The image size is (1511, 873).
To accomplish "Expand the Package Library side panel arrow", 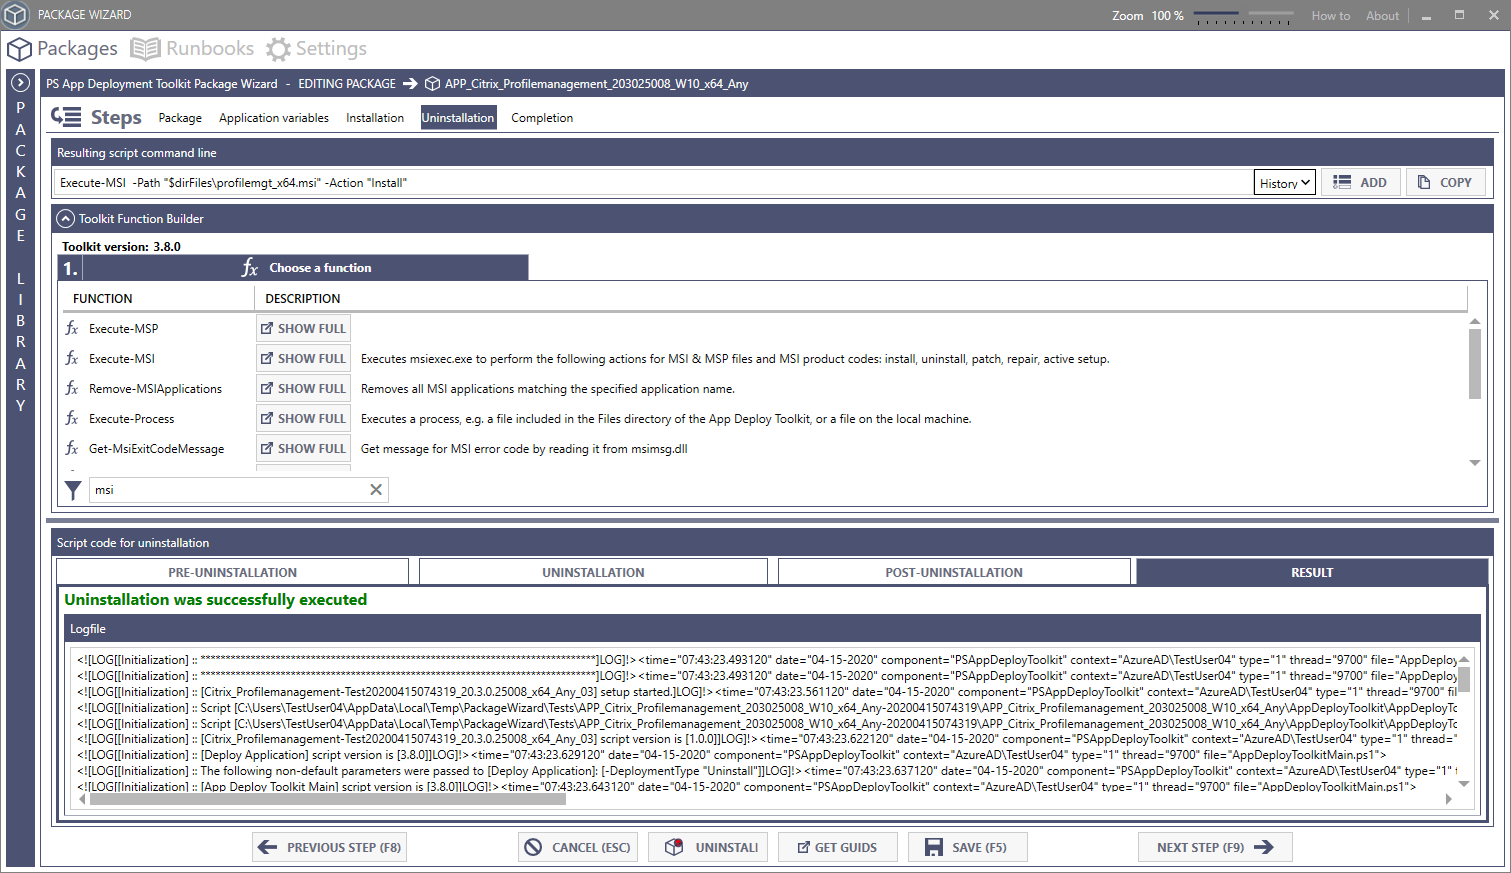I will coord(20,83).
